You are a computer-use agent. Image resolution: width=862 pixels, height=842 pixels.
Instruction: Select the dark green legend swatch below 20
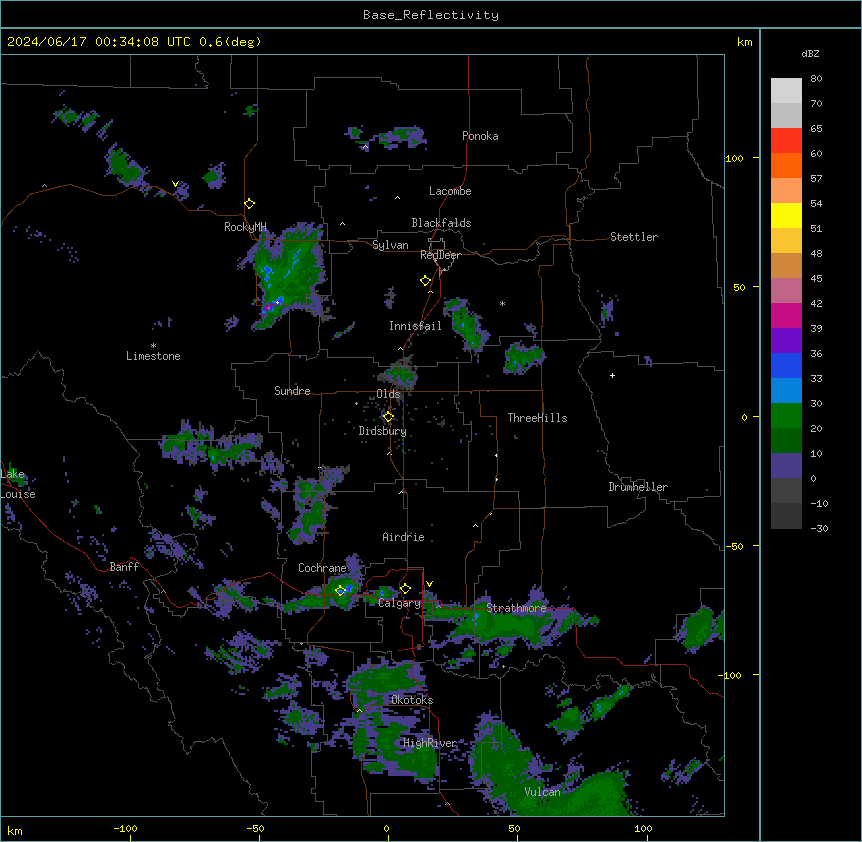click(x=786, y=441)
